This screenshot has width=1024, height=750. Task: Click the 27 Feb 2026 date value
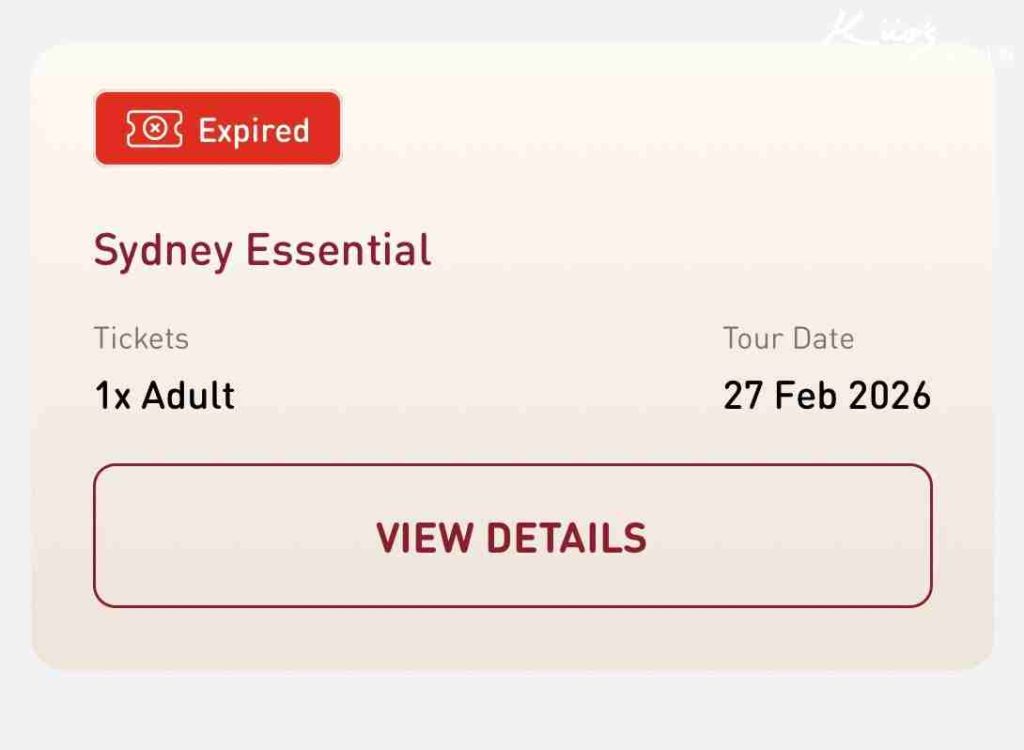826,396
